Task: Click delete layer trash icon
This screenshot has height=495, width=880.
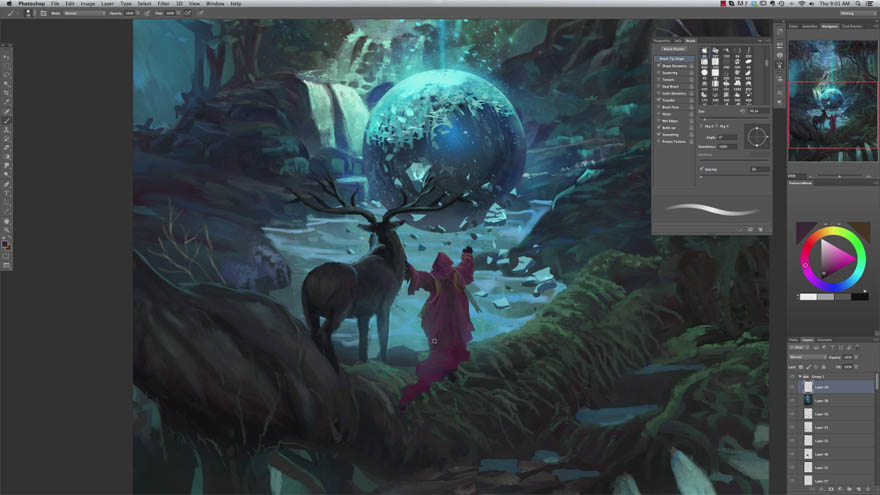Action: tap(868, 489)
